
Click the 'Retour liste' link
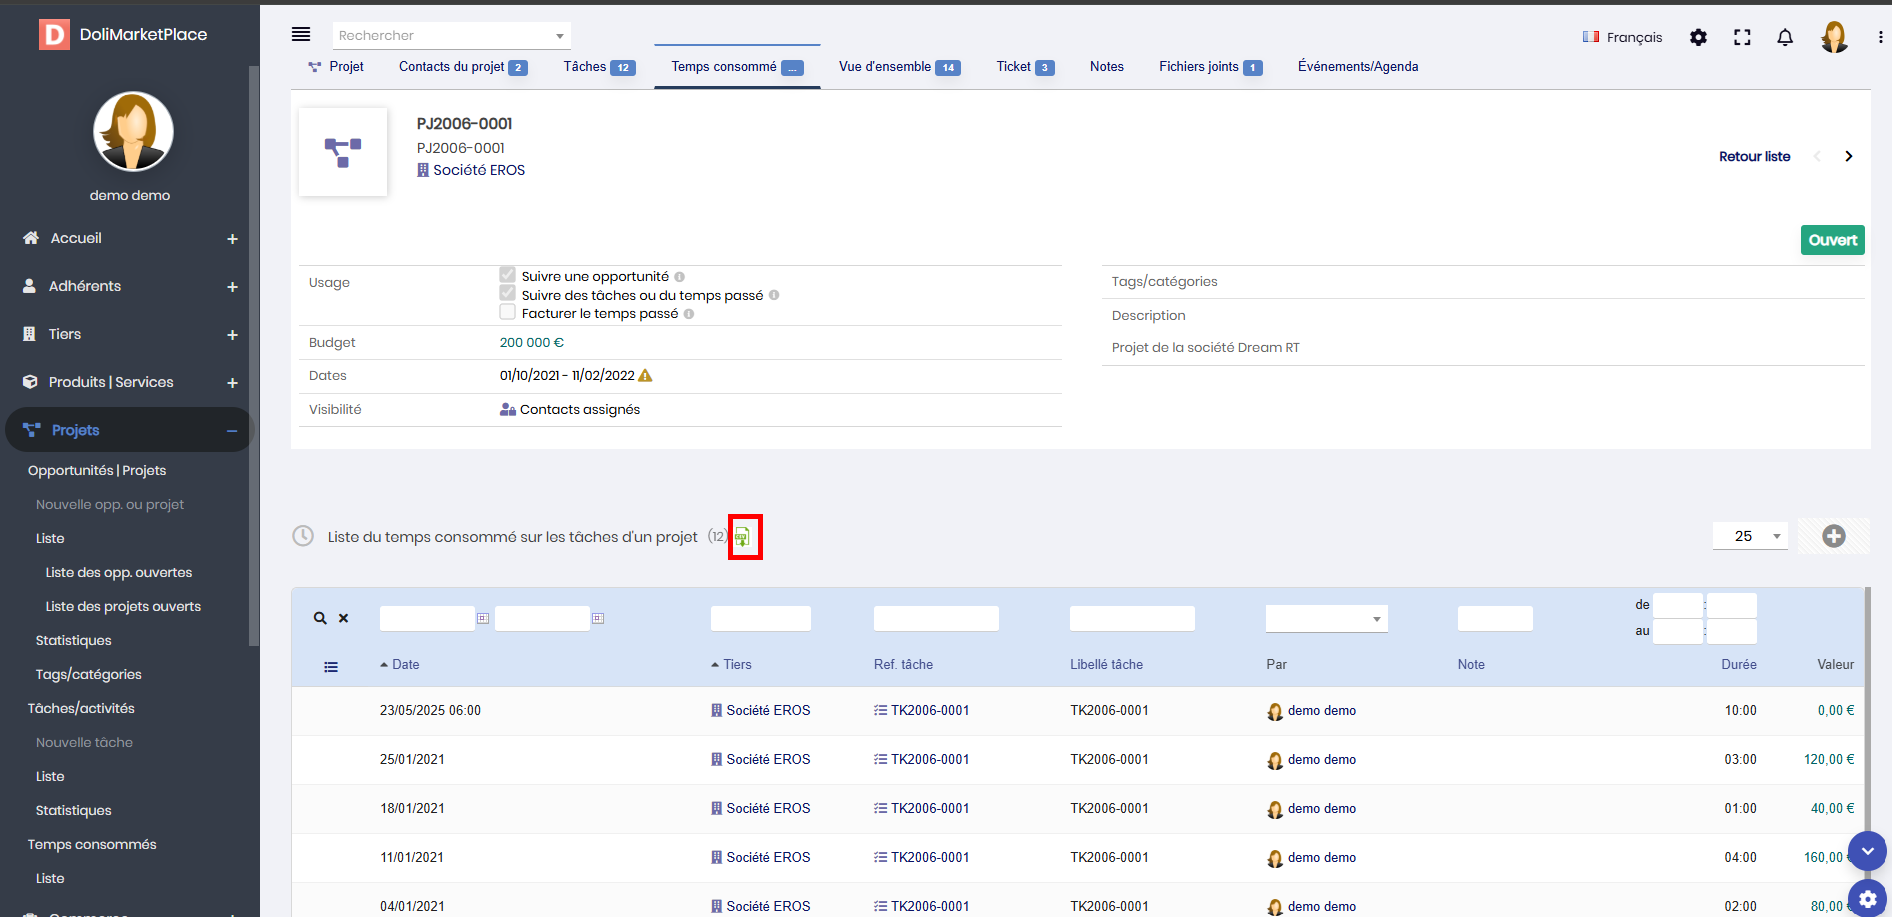coord(1754,156)
